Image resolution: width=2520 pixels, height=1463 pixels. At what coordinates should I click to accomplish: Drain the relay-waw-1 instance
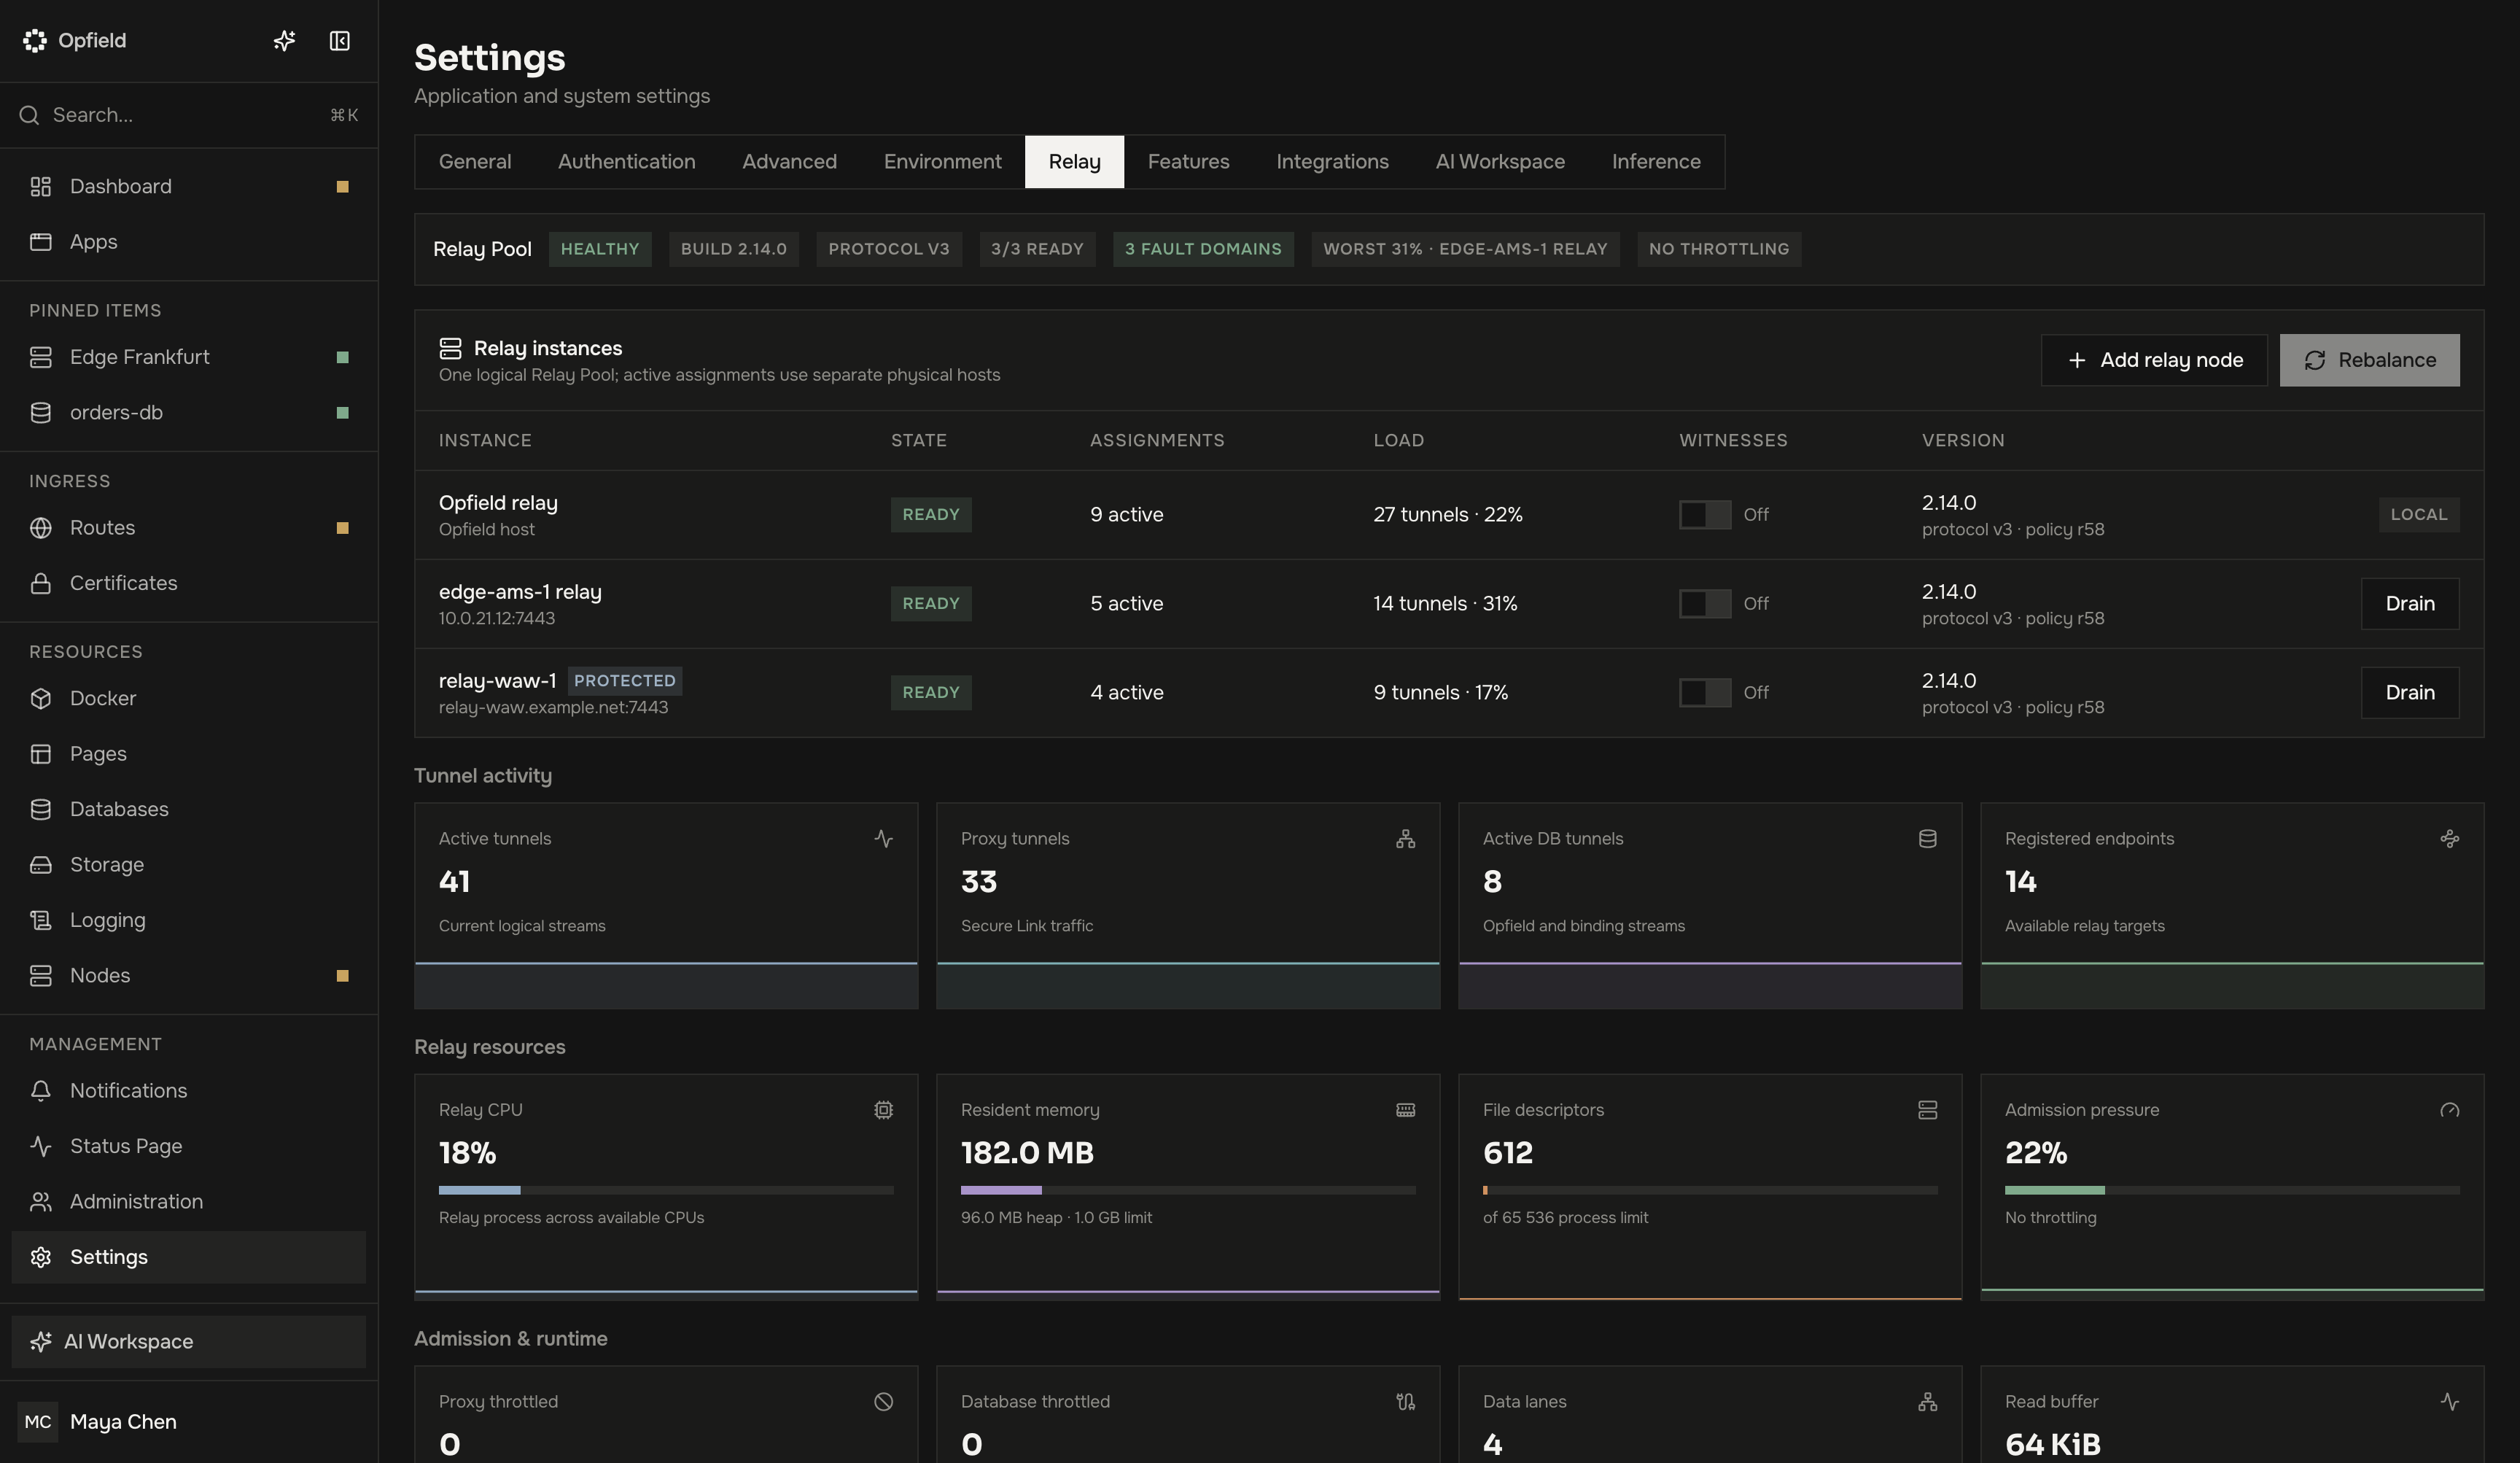tap(2410, 693)
